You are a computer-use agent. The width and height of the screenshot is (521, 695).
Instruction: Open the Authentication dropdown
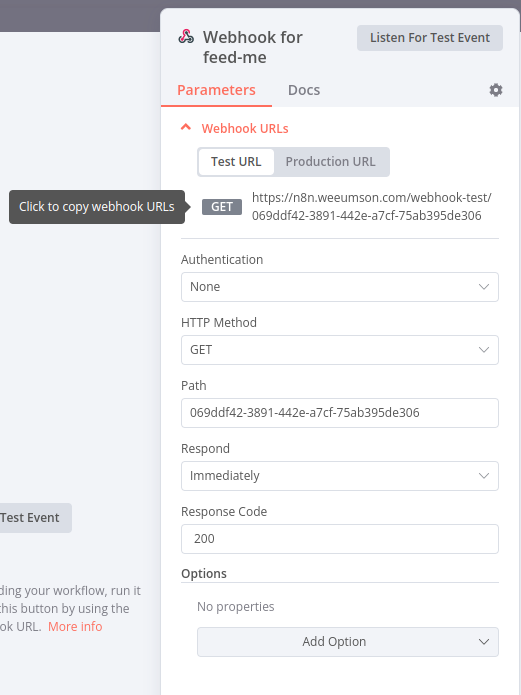pos(340,287)
